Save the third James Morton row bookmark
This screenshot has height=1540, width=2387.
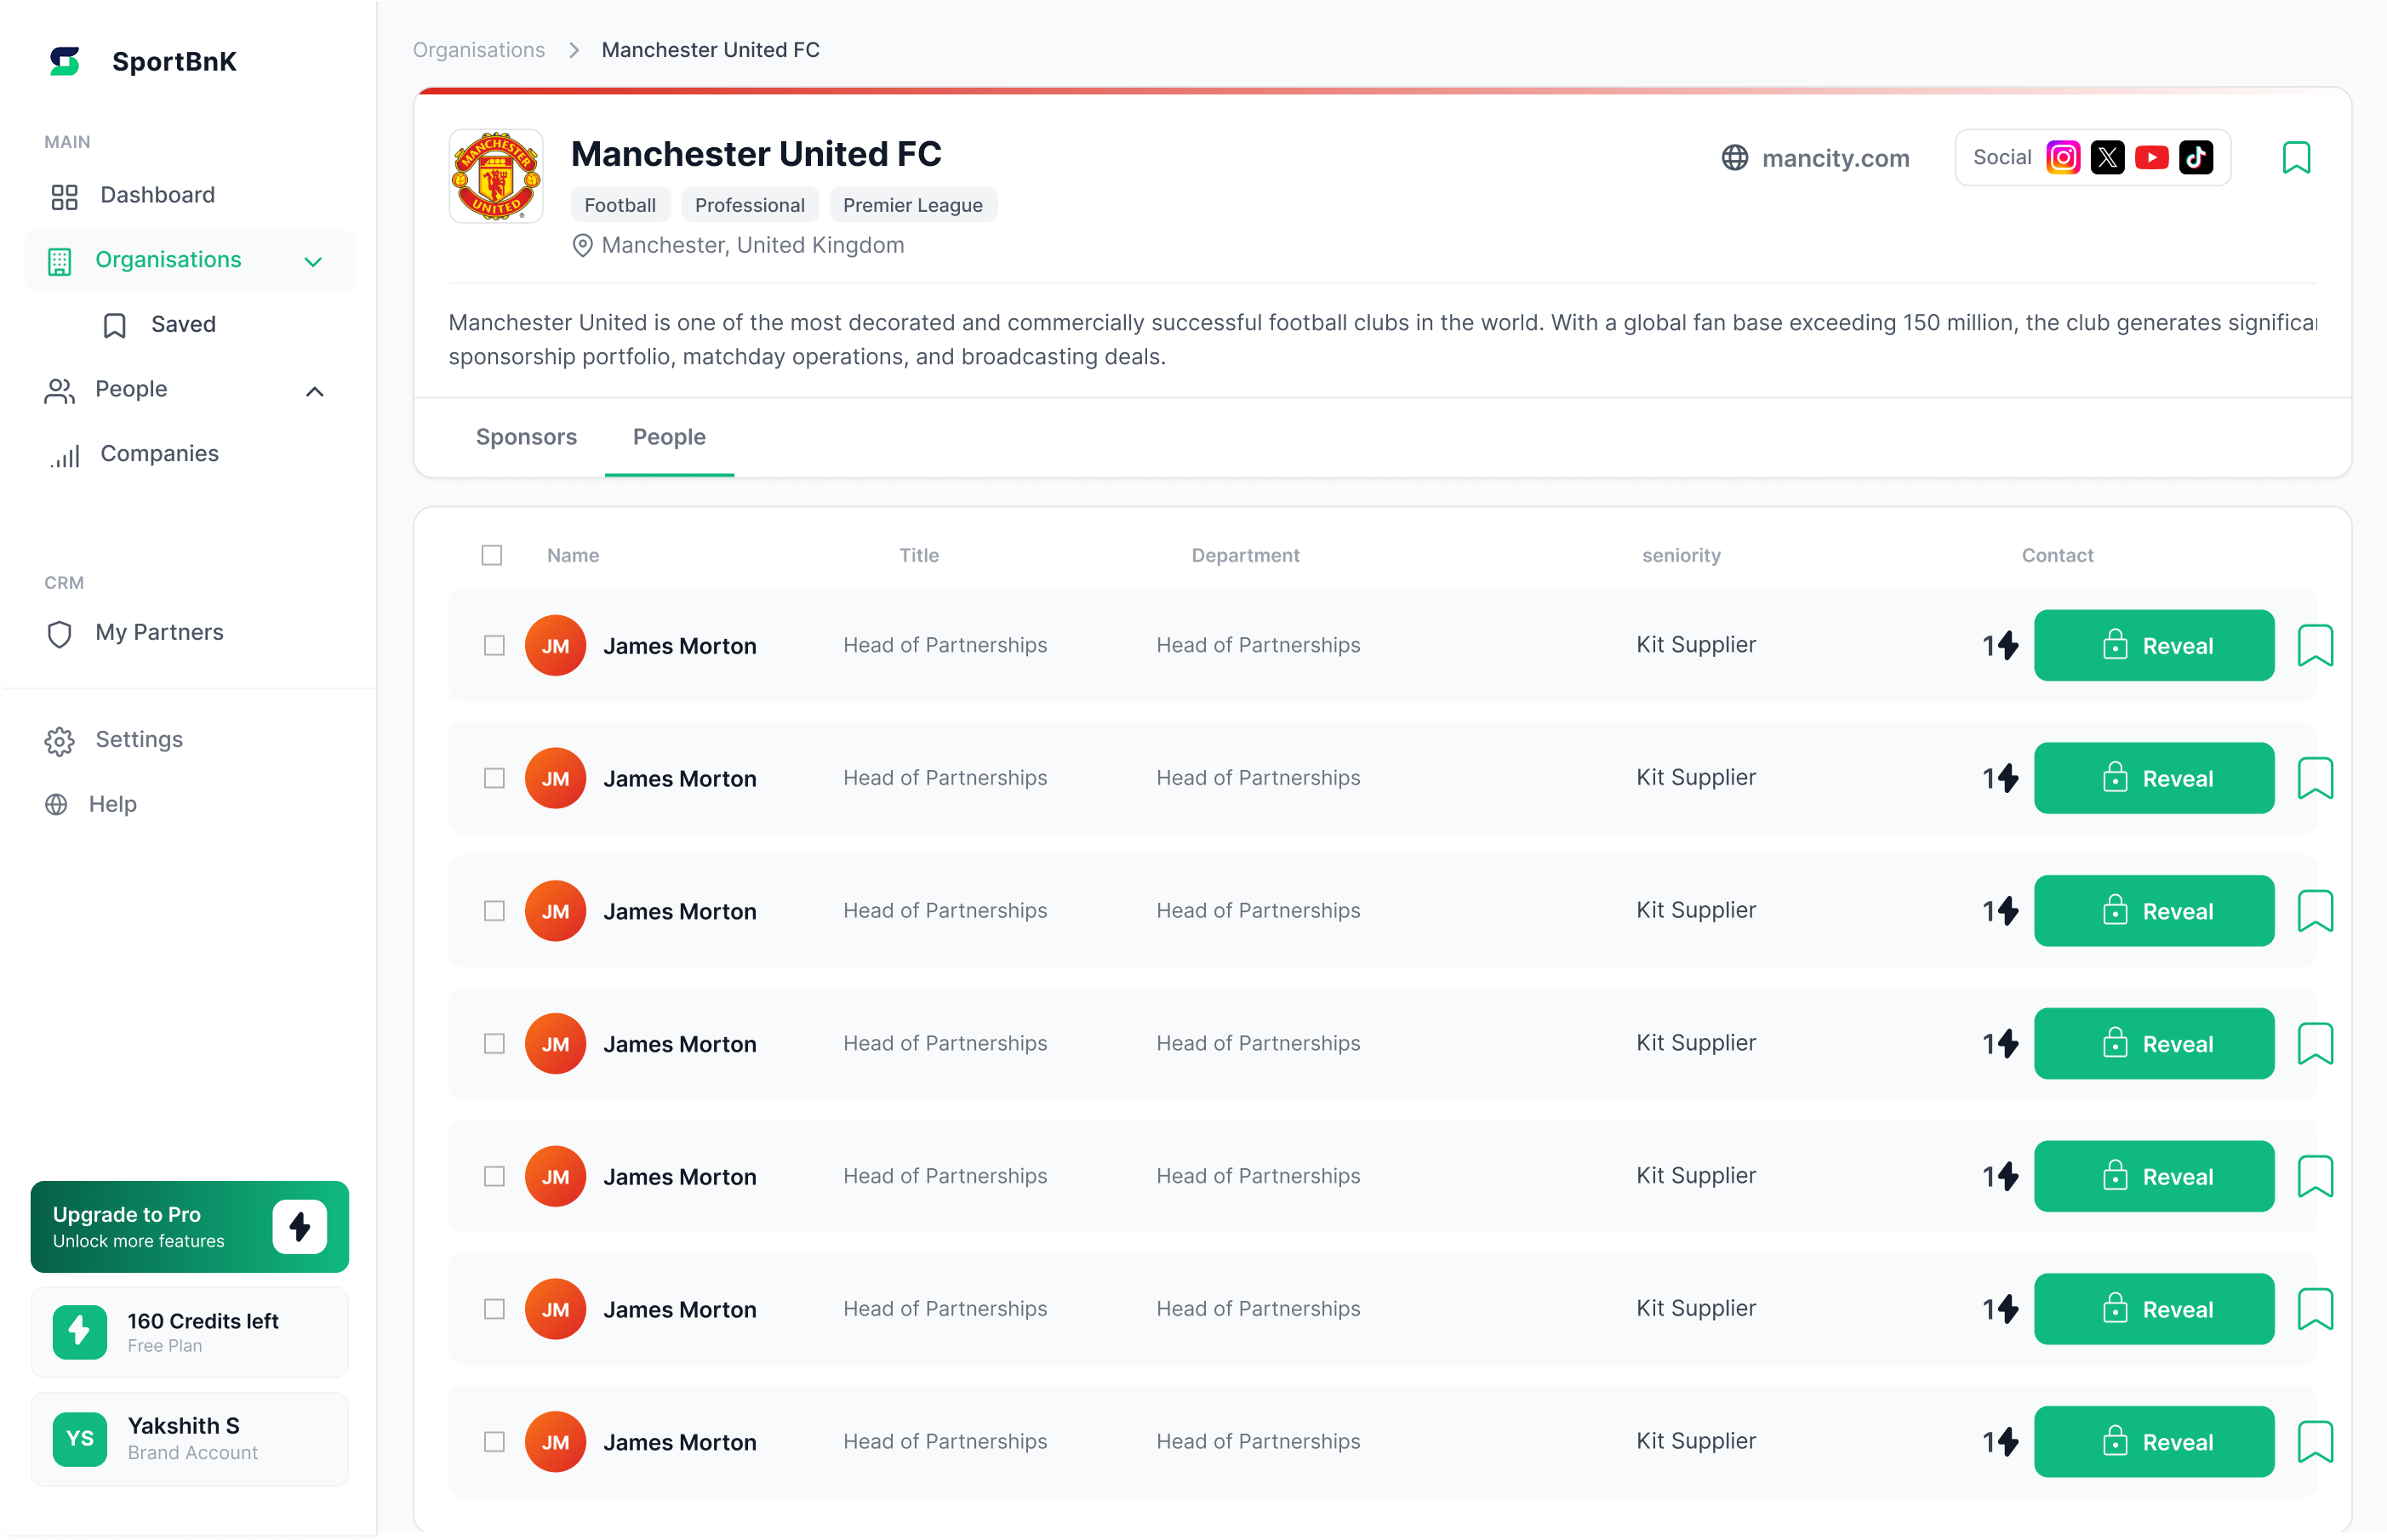pyautogui.click(x=2314, y=911)
